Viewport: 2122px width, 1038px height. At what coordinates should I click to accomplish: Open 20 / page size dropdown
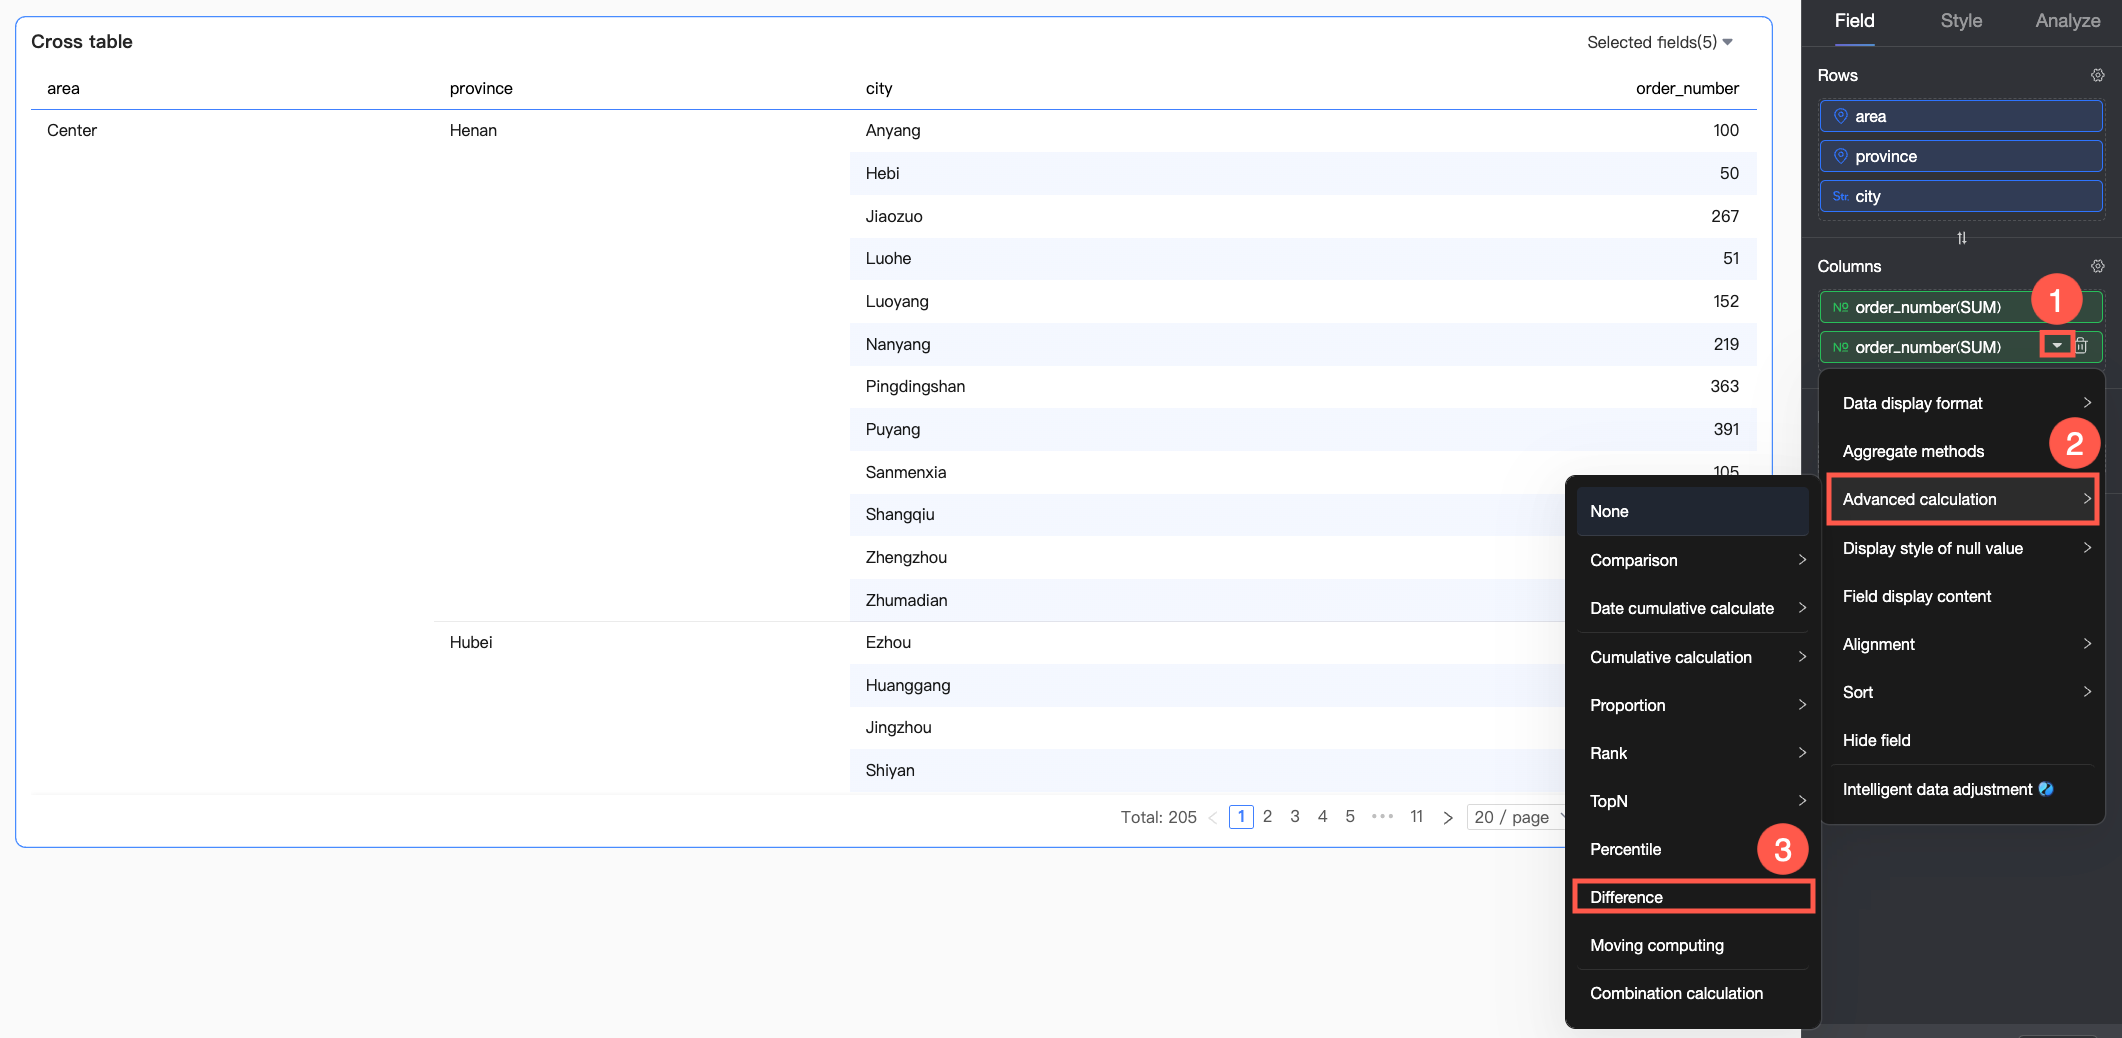point(1517,817)
